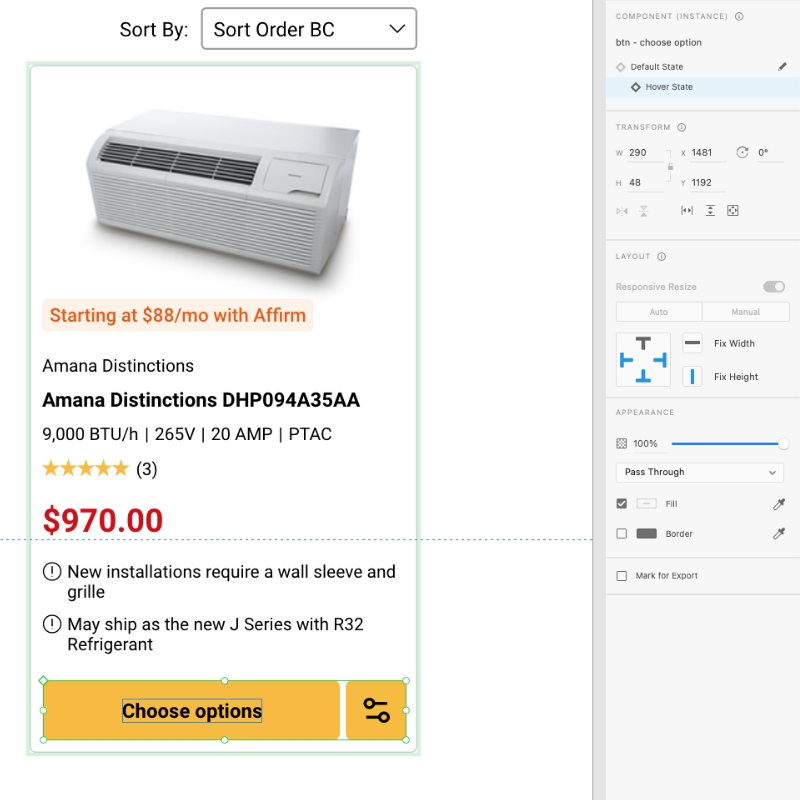Viewport: 800px width, 800px height.
Task: Click the flip vertical icon in Transform panel
Action: [x=644, y=210]
